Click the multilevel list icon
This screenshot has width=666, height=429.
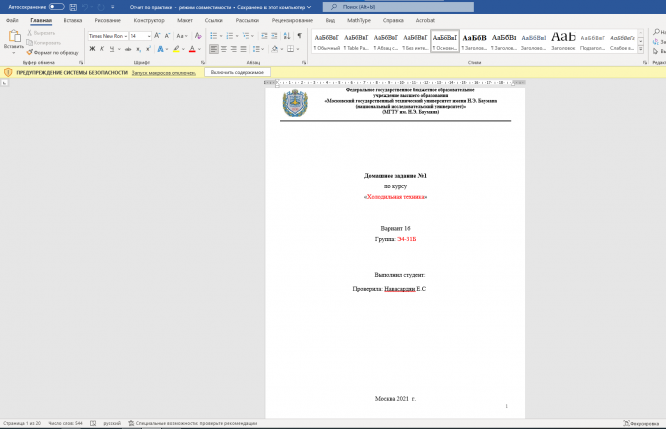click(246, 36)
